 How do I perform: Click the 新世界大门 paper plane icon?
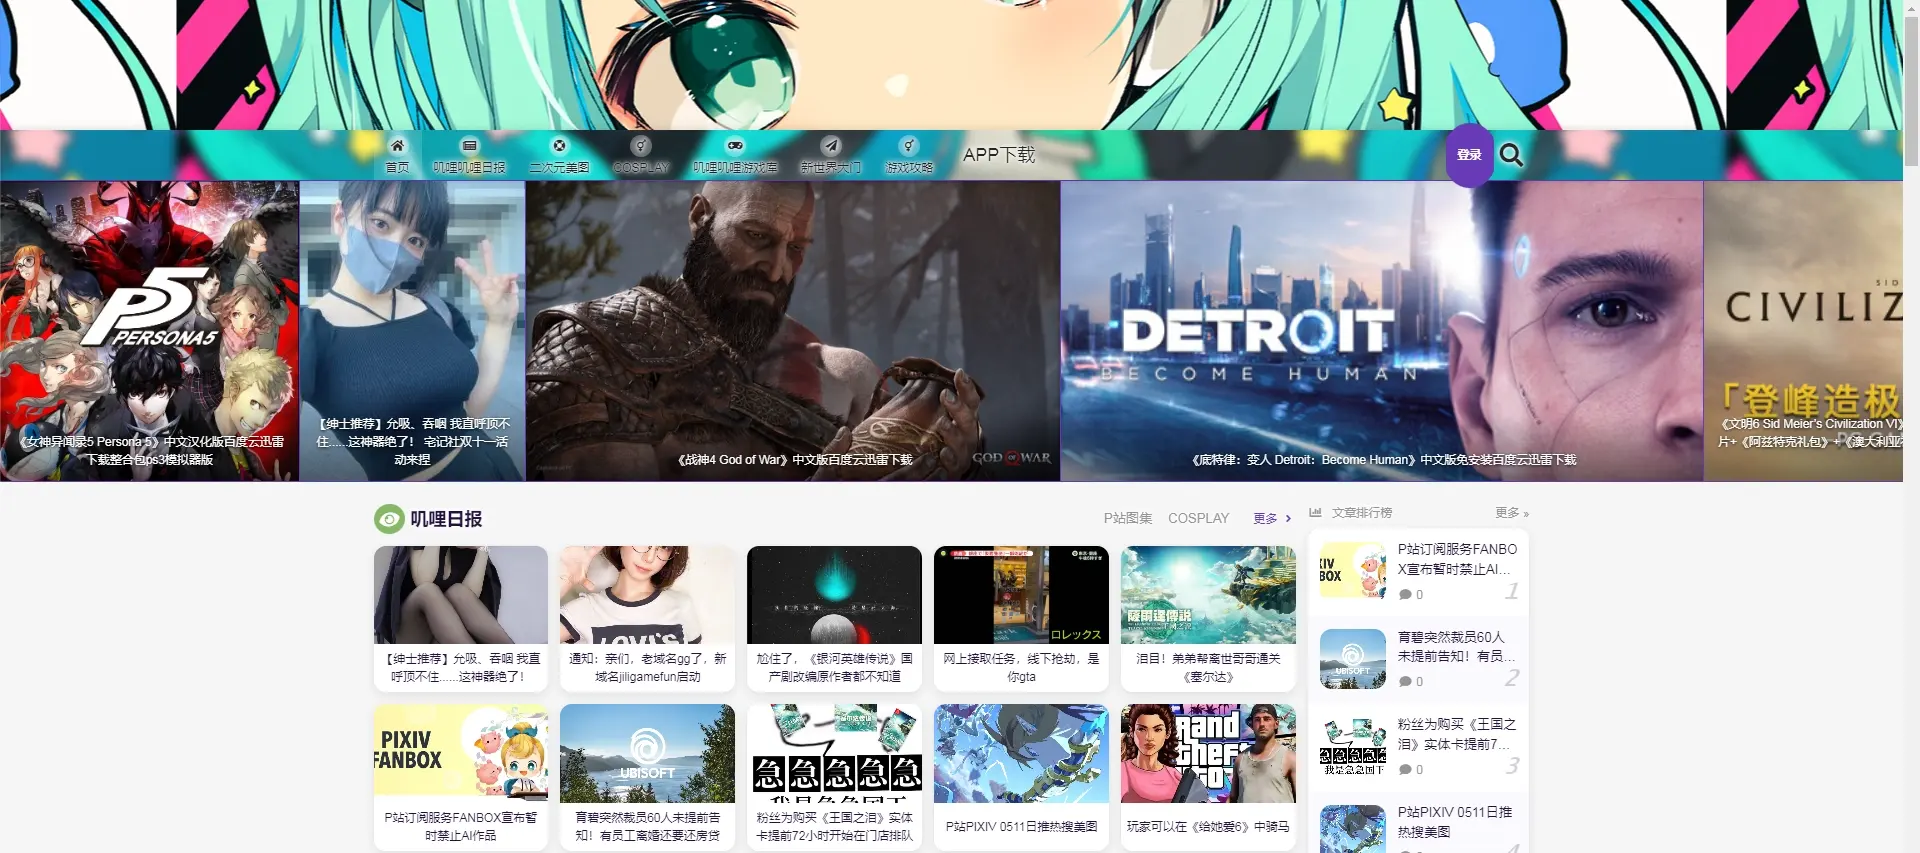coord(830,146)
